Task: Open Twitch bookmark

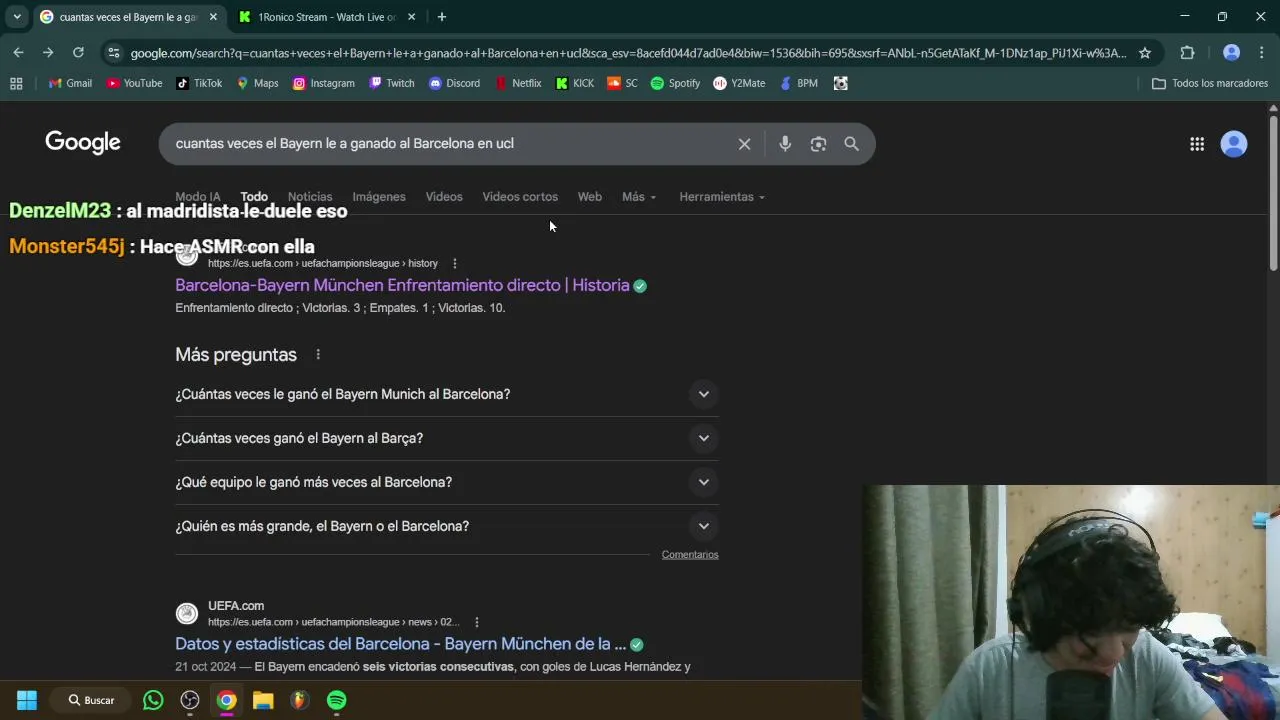Action: coord(391,83)
